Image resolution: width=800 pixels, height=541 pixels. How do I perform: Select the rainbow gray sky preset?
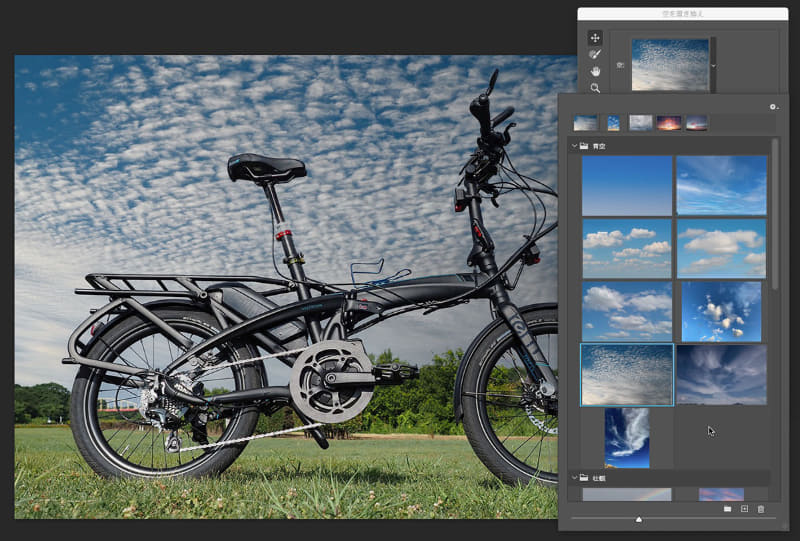point(627,495)
